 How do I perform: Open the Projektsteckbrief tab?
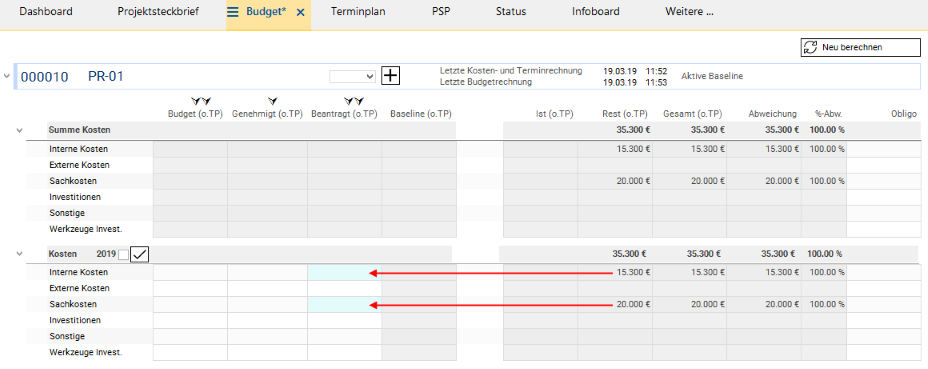pos(158,12)
